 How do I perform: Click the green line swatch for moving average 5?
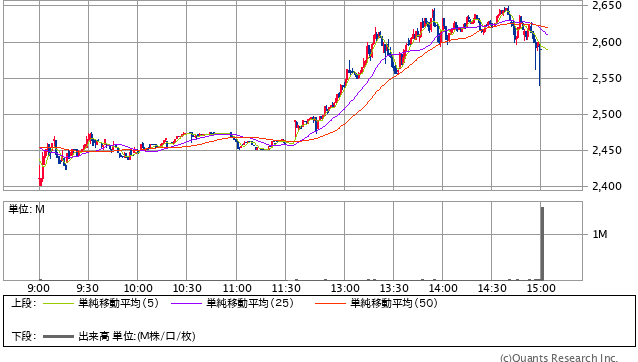pos(58,303)
